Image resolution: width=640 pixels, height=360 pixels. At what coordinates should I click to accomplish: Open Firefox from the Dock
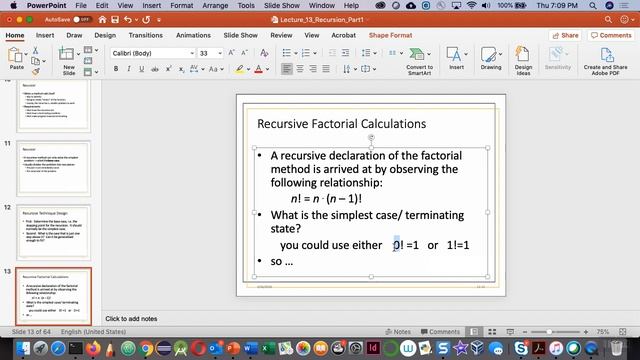[93, 348]
